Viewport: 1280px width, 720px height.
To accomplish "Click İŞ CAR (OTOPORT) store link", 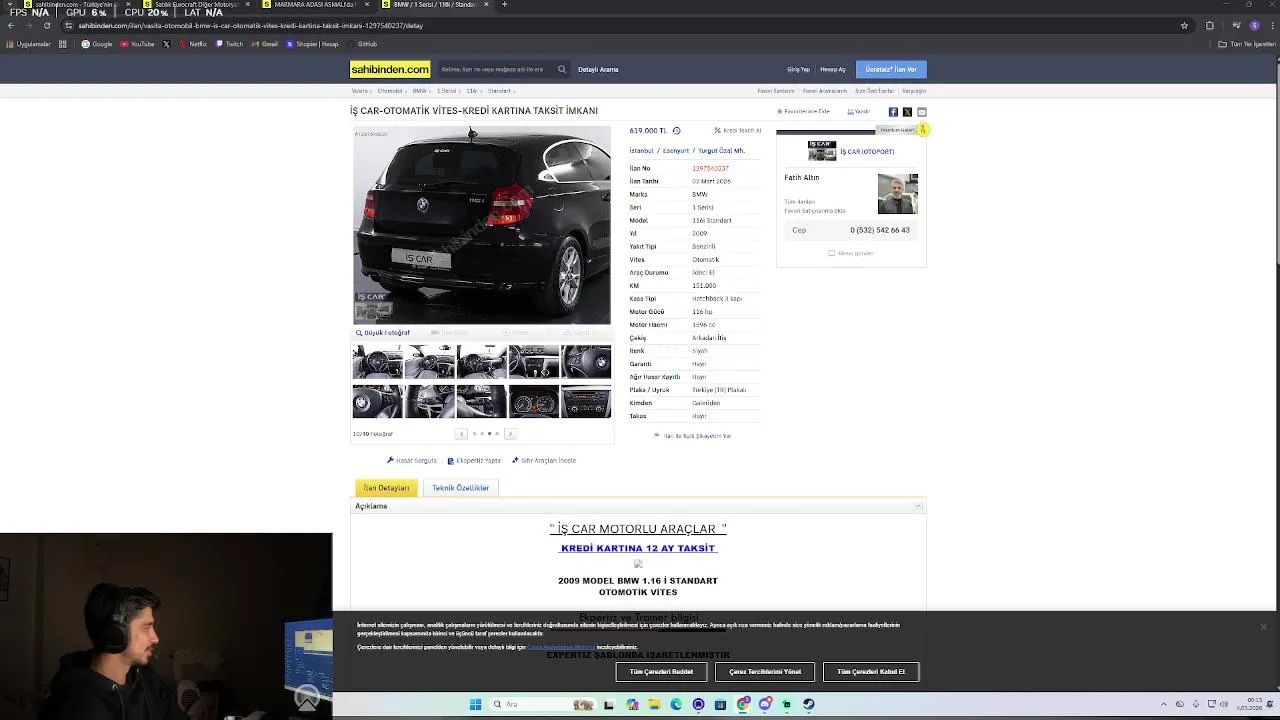I will [867, 152].
